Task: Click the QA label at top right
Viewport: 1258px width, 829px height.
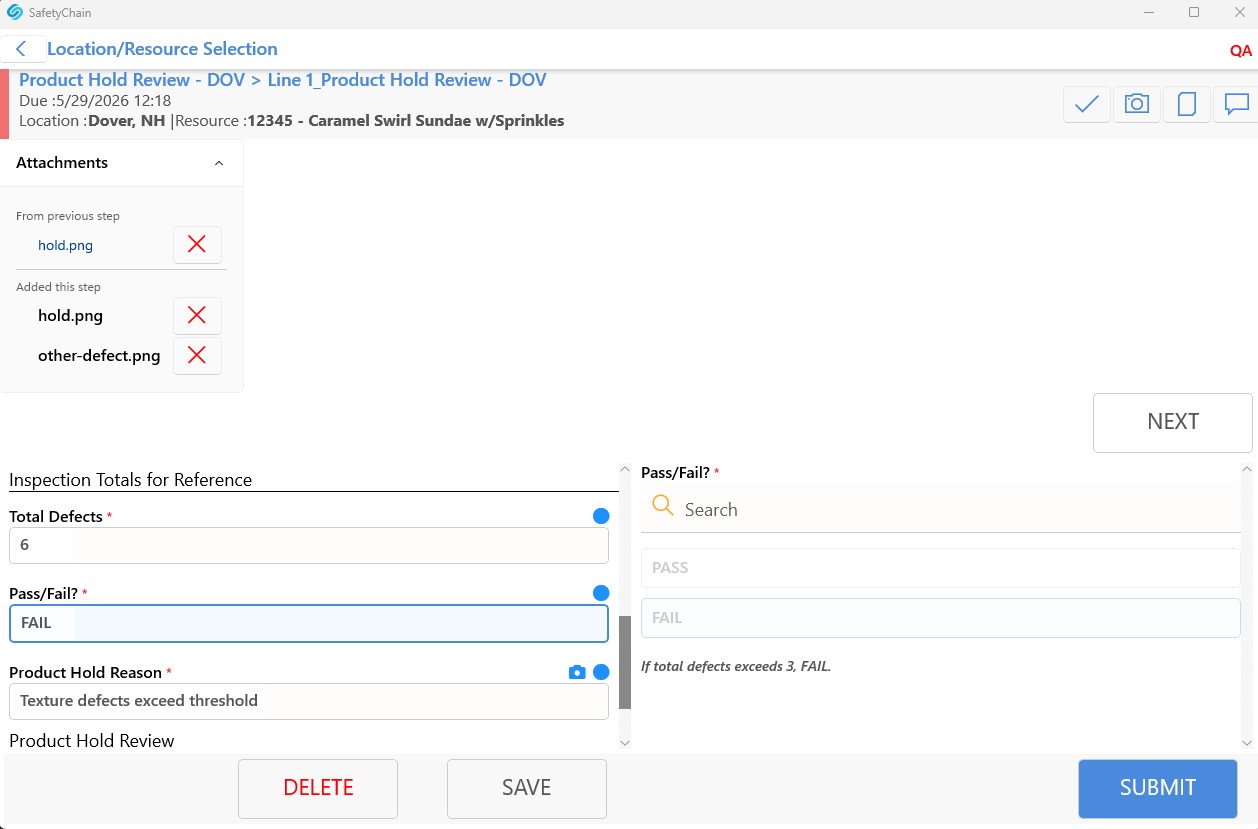Action: [1241, 51]
